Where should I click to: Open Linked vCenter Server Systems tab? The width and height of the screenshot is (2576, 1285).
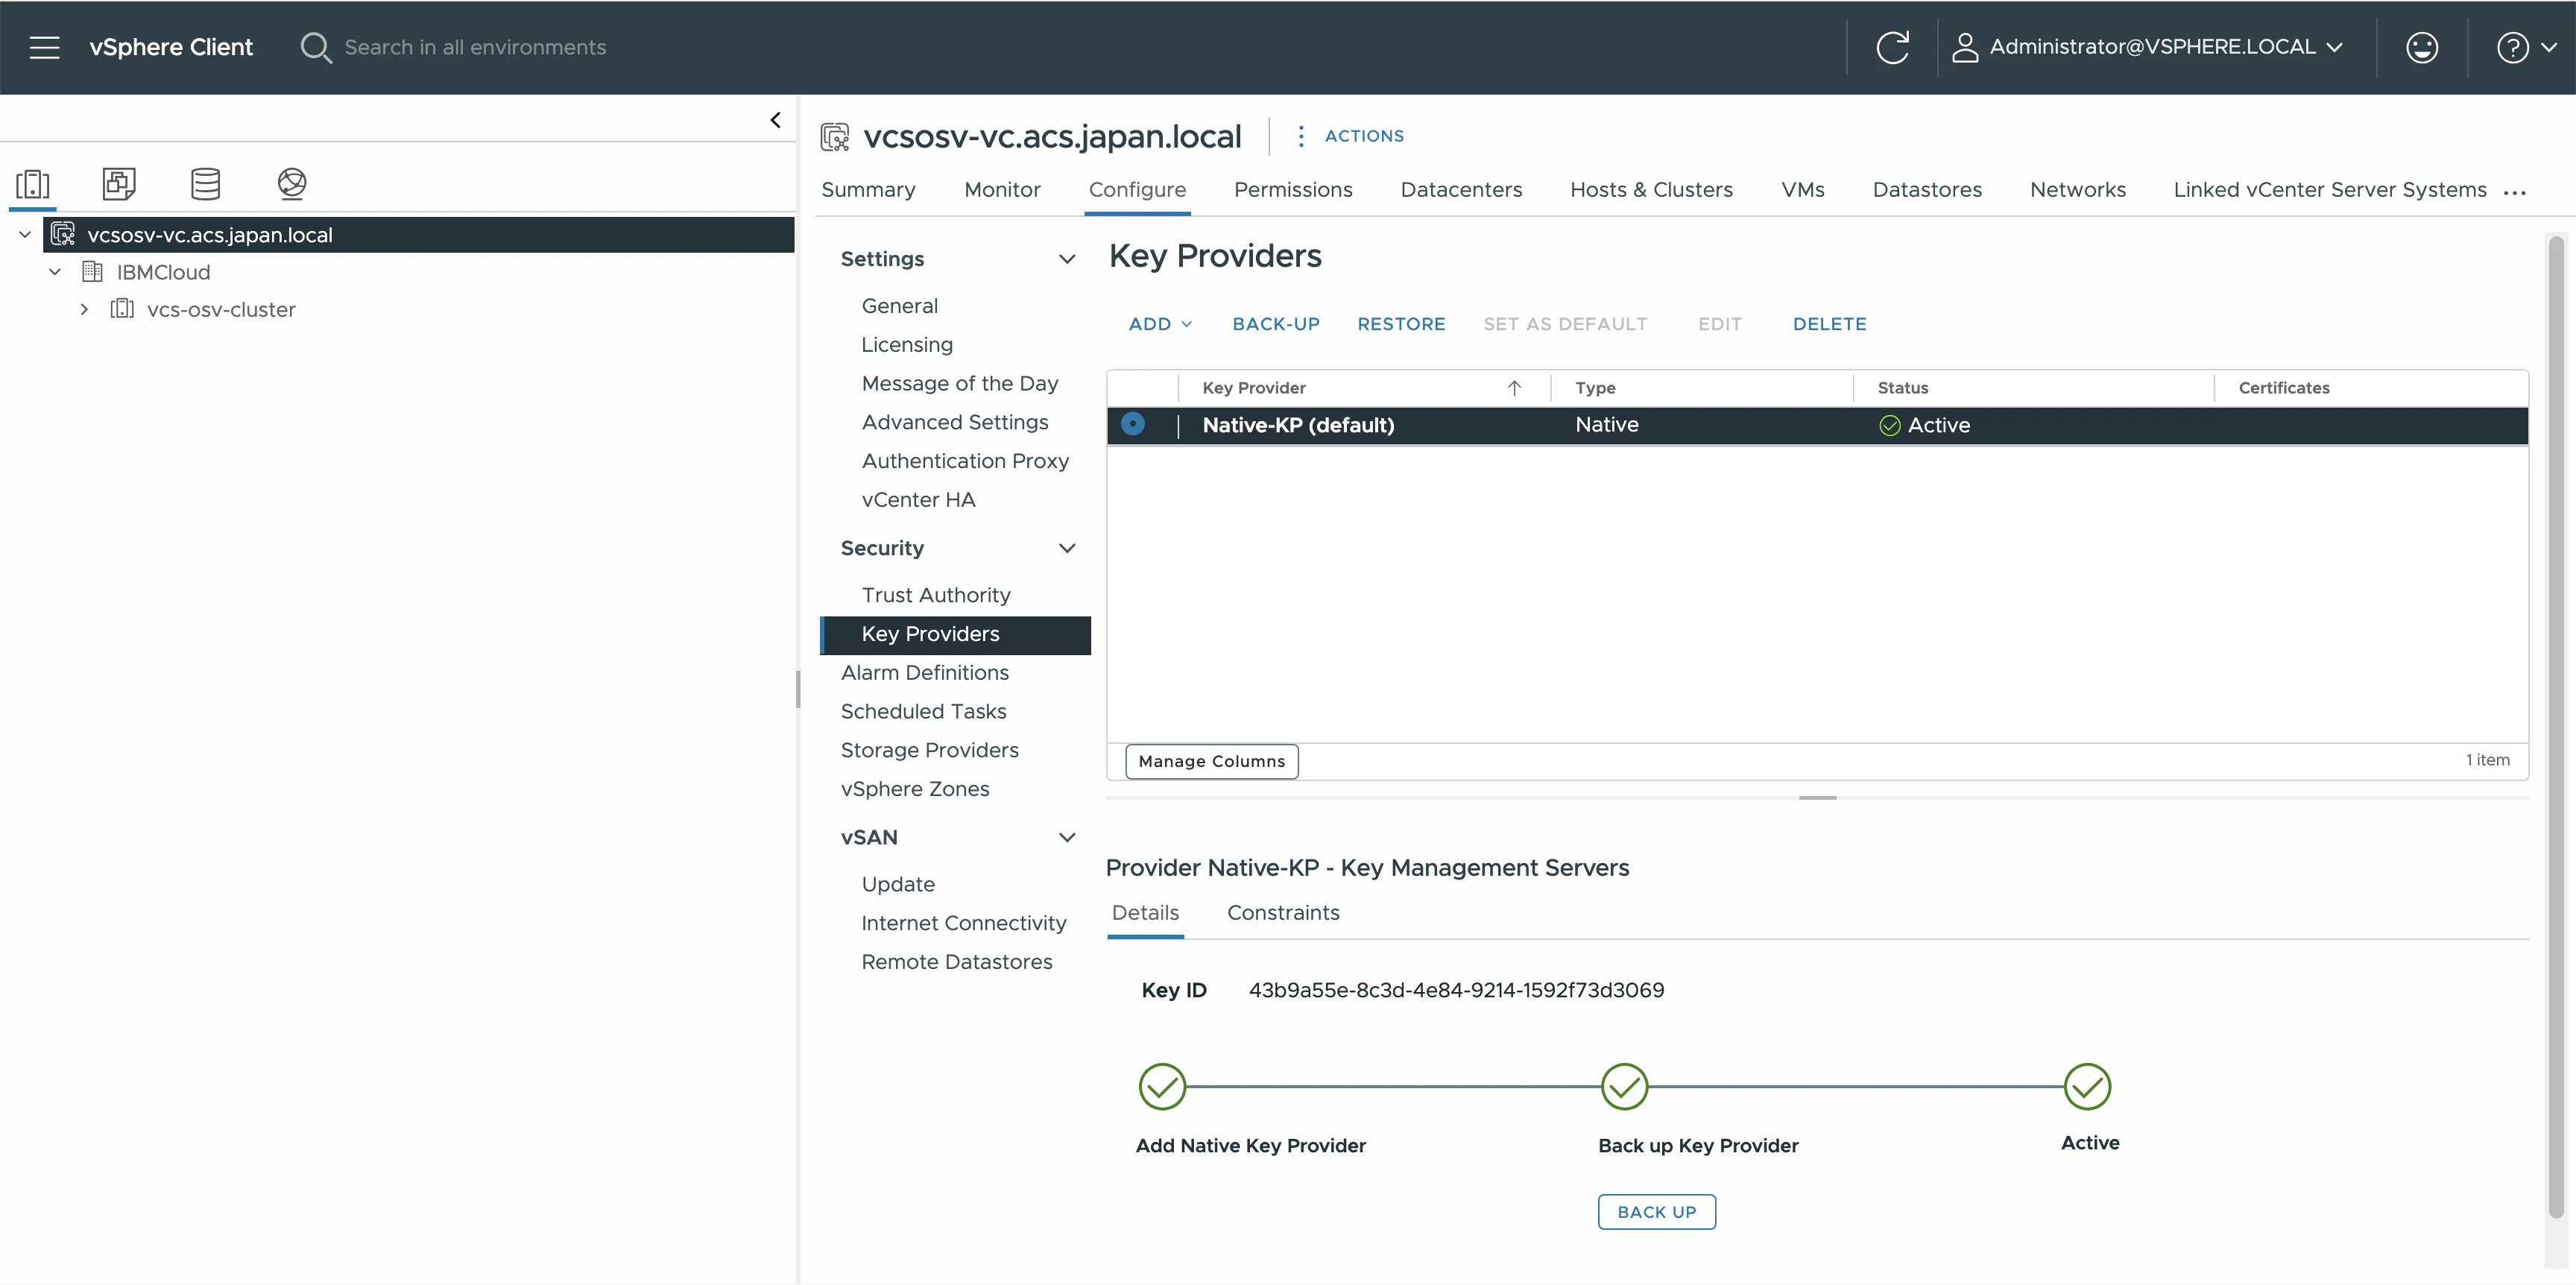coord(2330,190)
